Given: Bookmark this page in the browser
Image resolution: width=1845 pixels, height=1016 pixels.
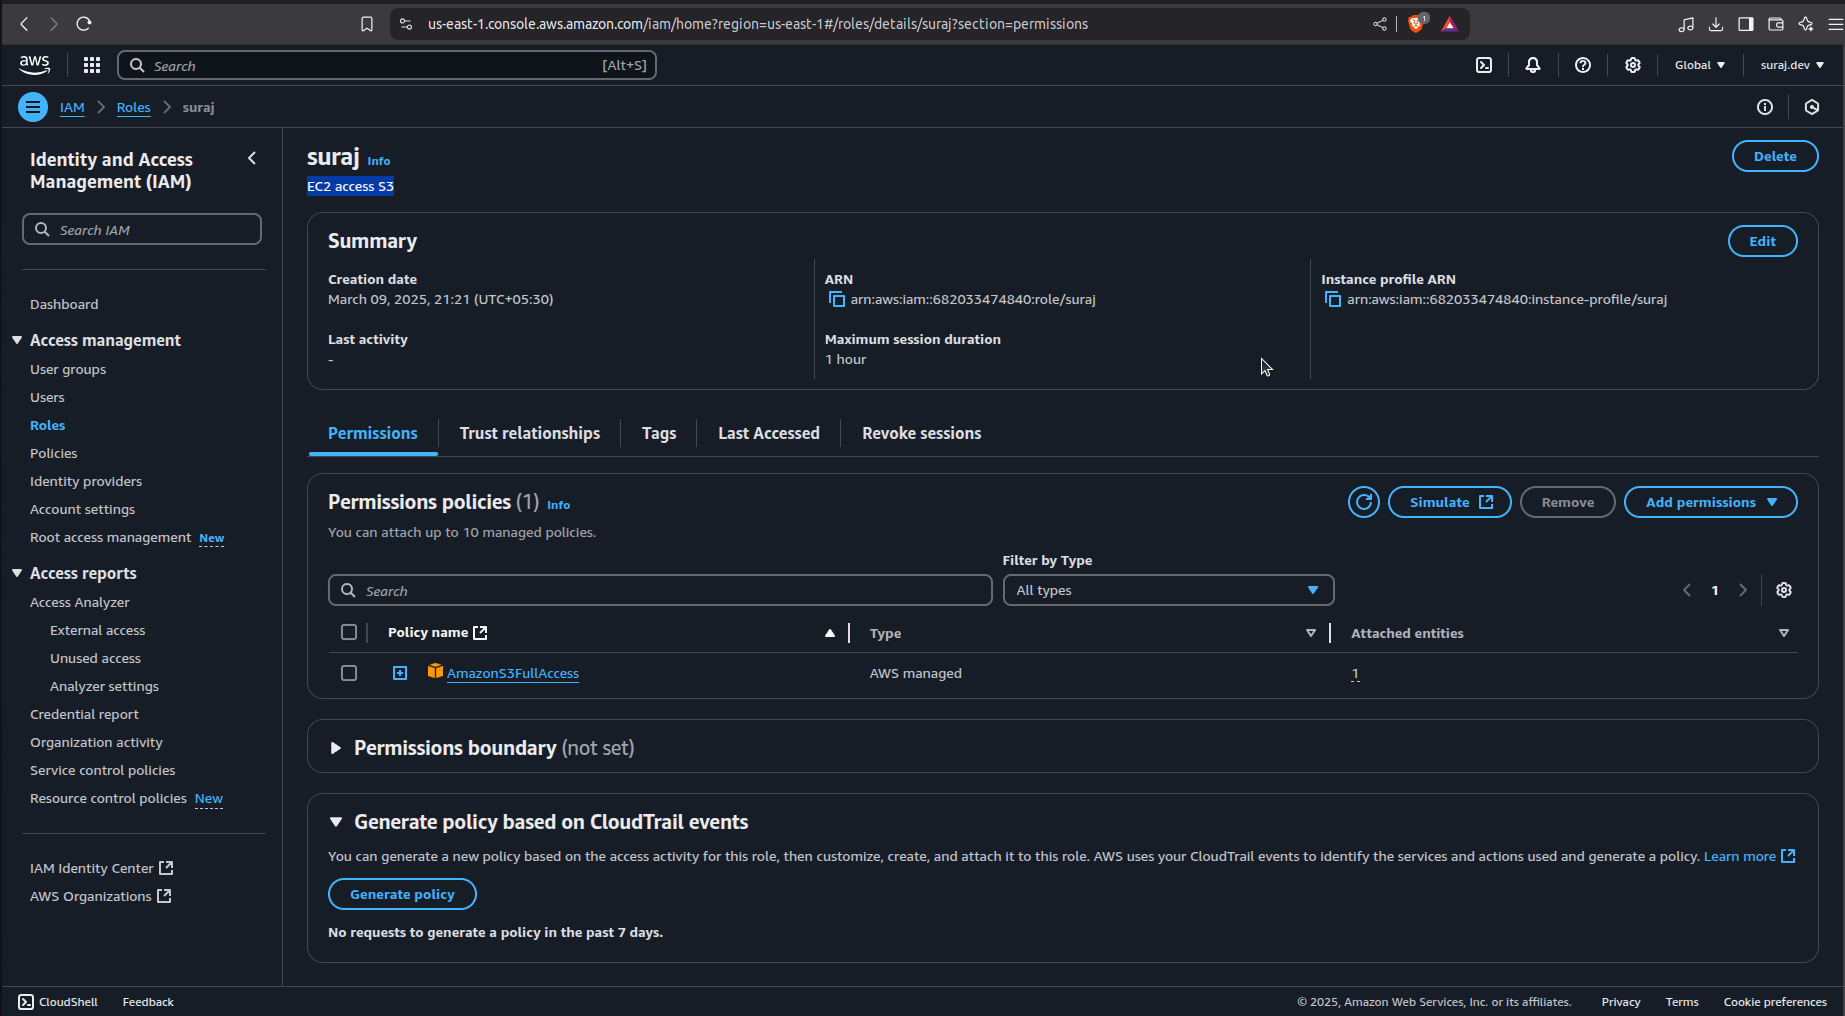Looking at the screenshot, I should [367, 24].
